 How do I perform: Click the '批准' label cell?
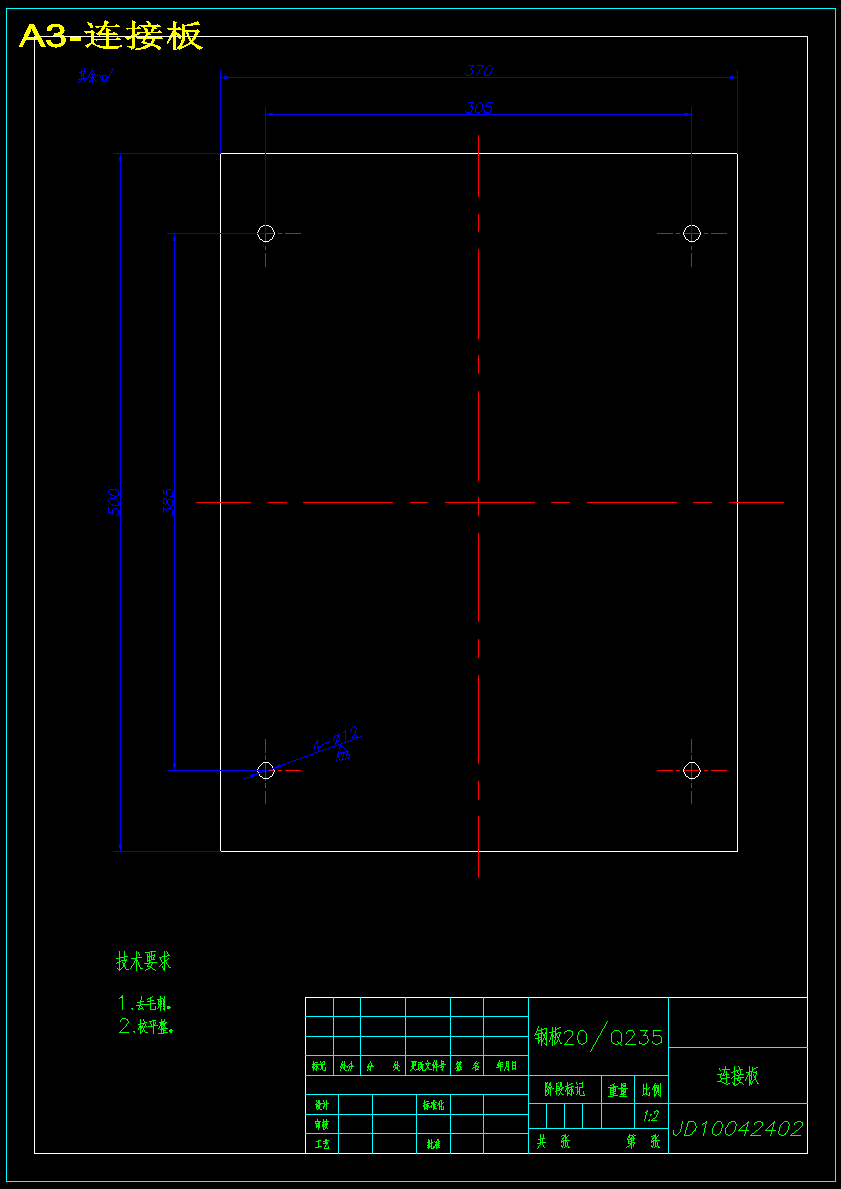(x=433, y=1144)
